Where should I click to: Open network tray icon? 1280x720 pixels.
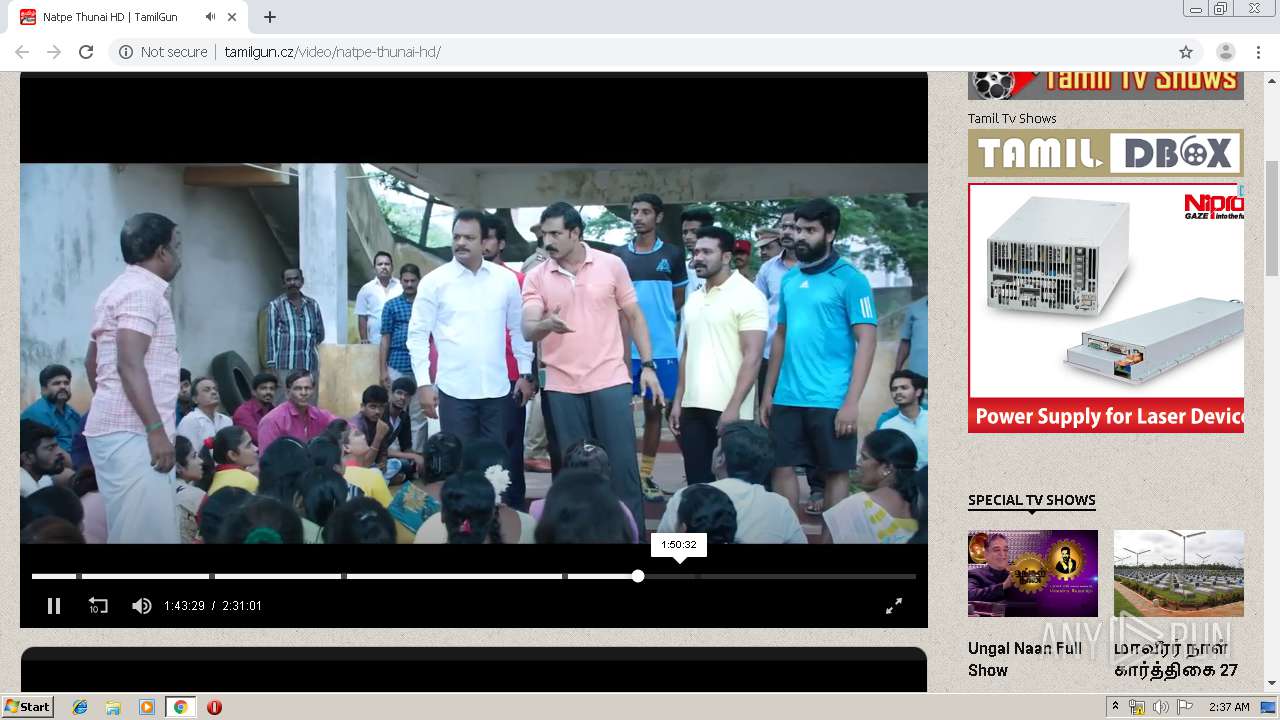(x=1137, y=707)
